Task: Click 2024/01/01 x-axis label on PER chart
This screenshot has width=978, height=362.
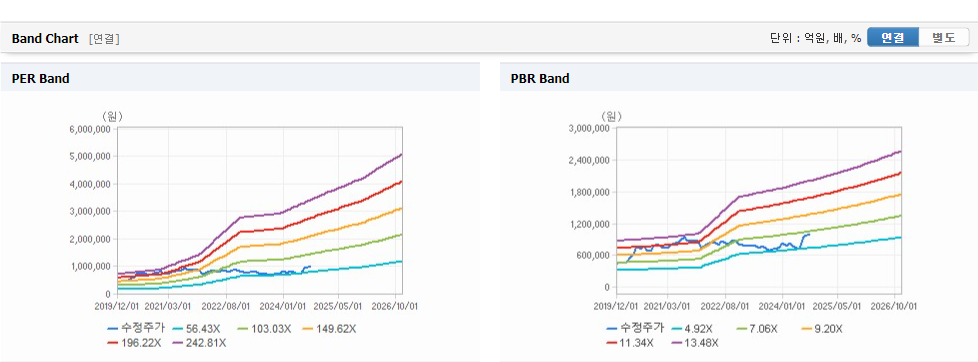Action: (283, 306)
